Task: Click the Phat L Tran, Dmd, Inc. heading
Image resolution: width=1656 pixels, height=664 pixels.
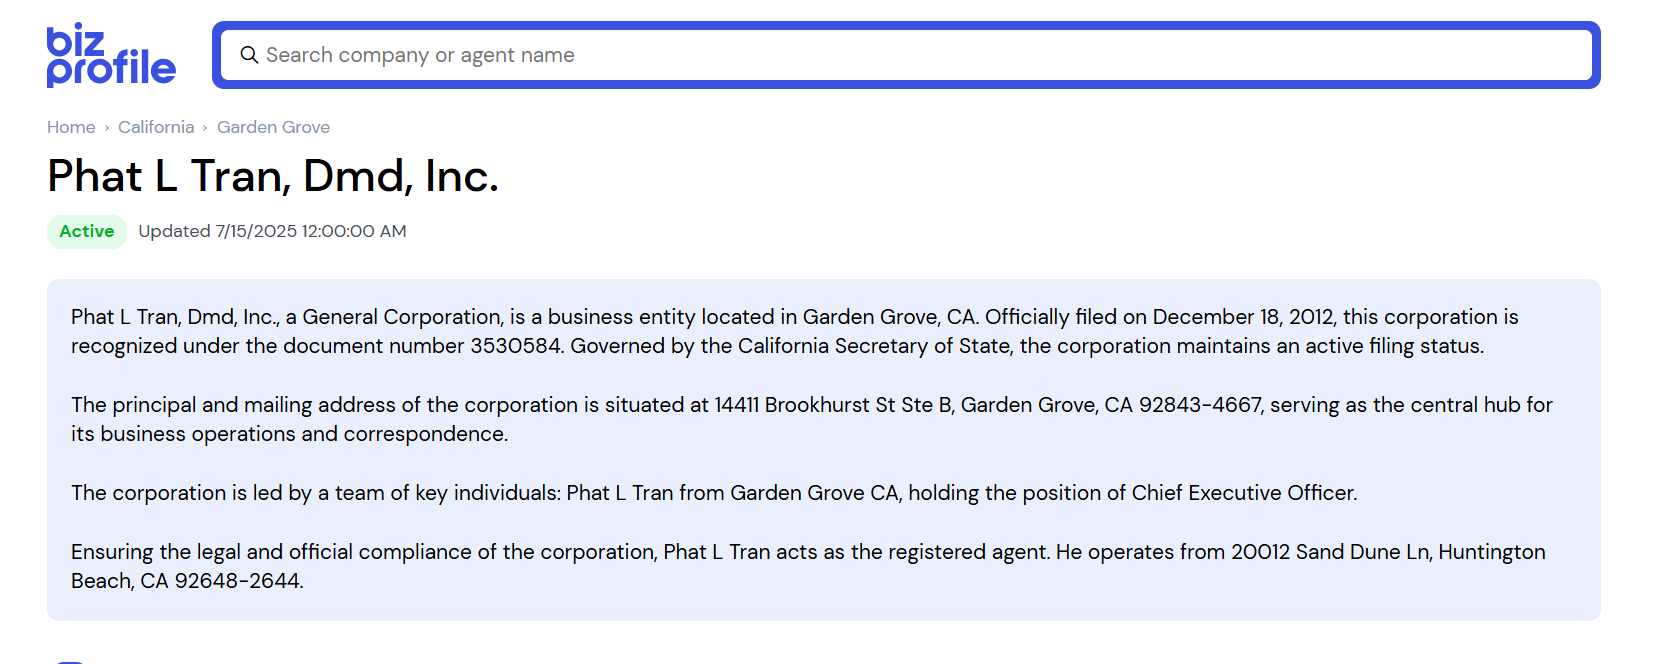Action: click(x=272, y=176)
